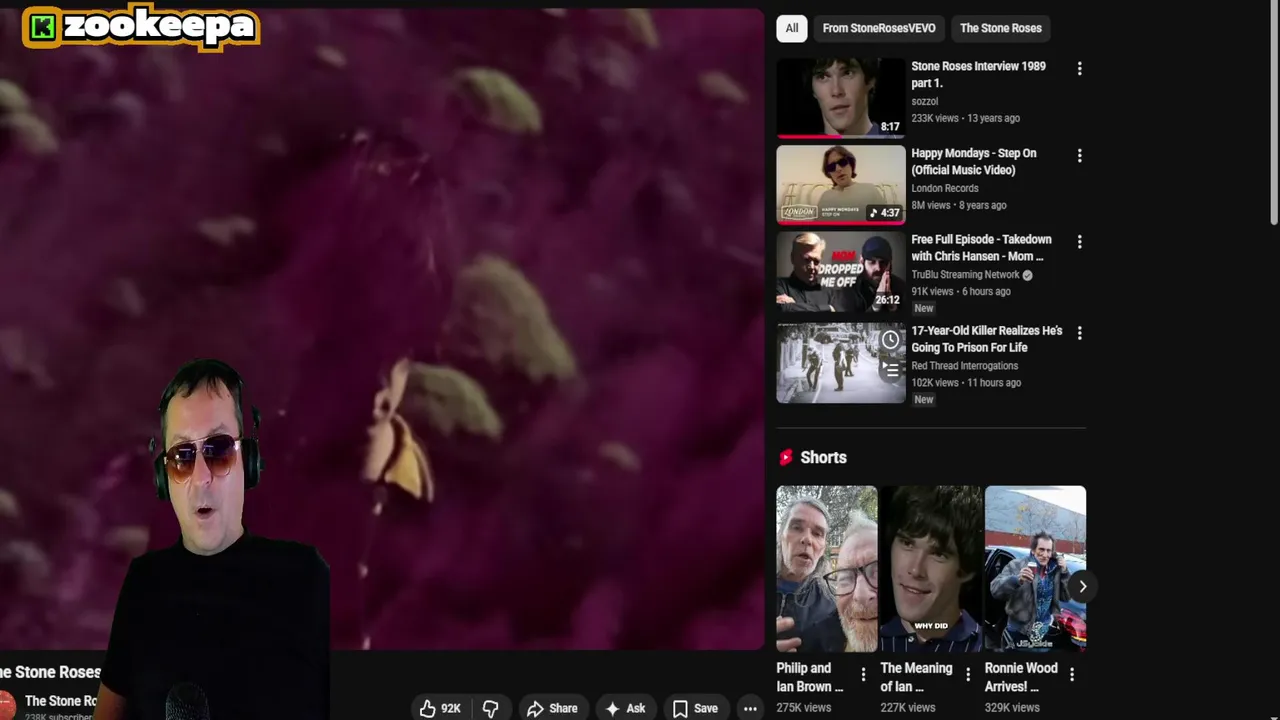Click the Shorts section heading
Image resolution: width=1280 pixels, height=720 pixels.
click(x=823, y=457)
